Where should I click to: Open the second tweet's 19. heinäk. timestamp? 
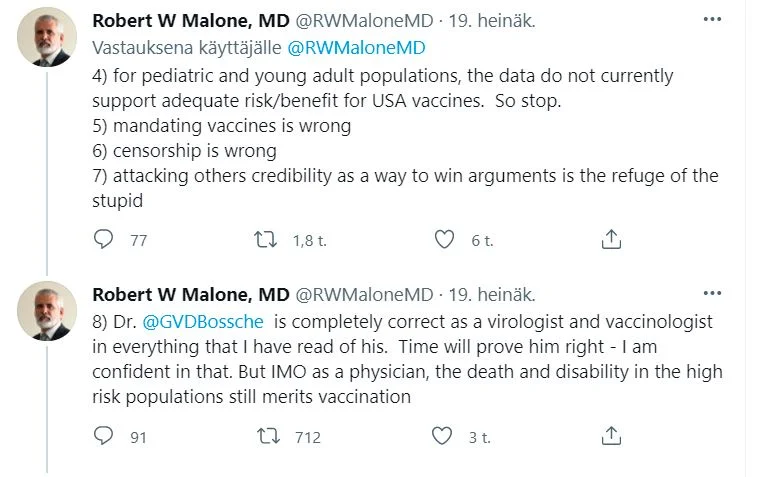tap(491, 295)
